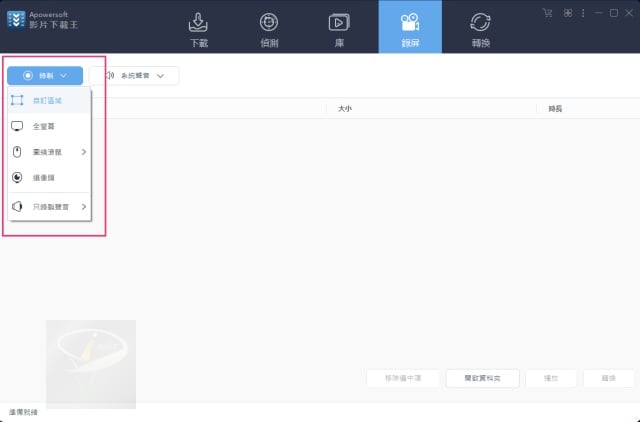Open the 偵測 detect tab
Viewport: 640px width, 422px height.
(x=269, y=30)
